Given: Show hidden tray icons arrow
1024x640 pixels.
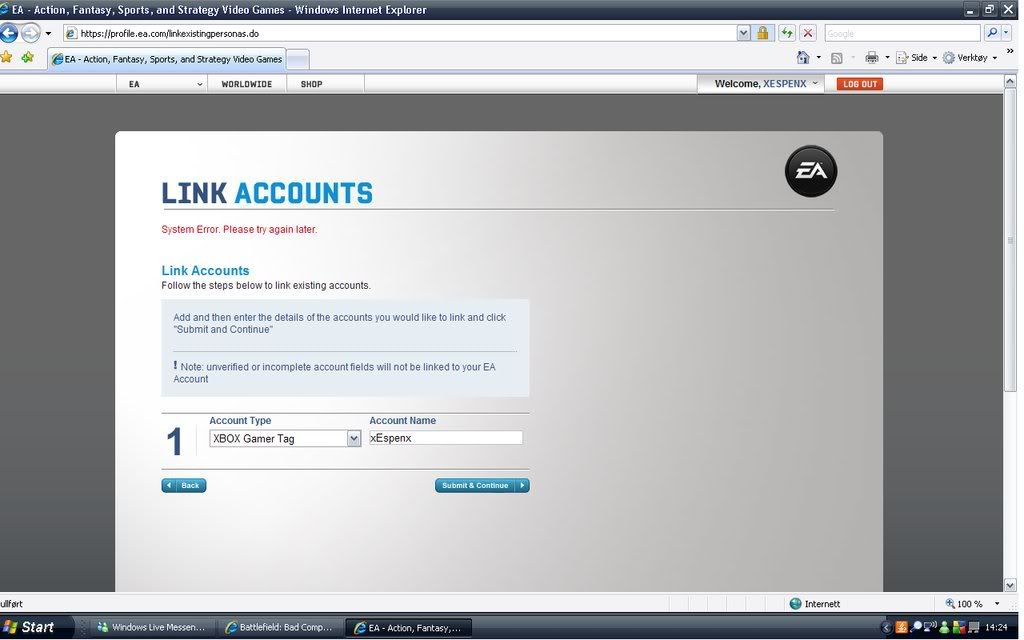Looking at the screenshot, I should 886,628.
